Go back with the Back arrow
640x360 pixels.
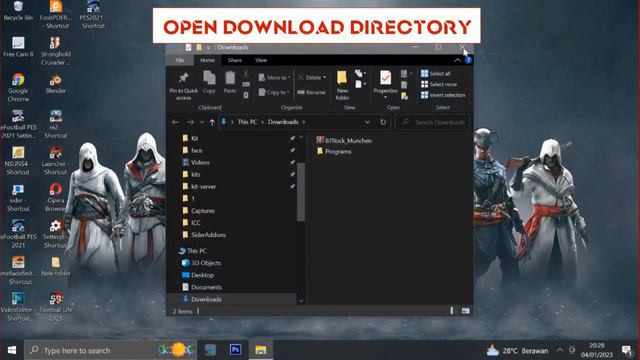click(x=176, y=122)
